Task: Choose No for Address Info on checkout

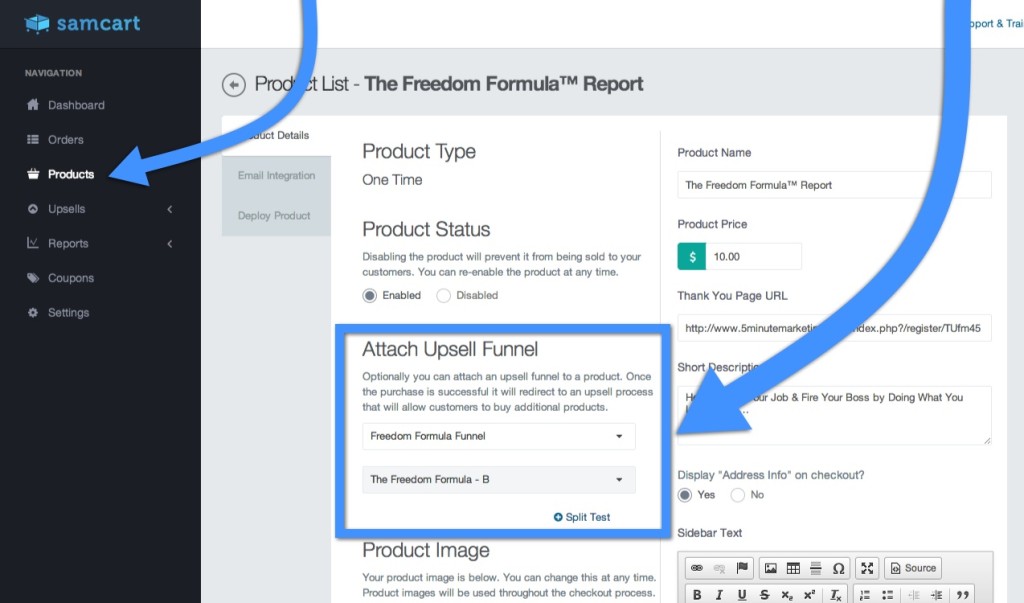Action: pos(737,495)
